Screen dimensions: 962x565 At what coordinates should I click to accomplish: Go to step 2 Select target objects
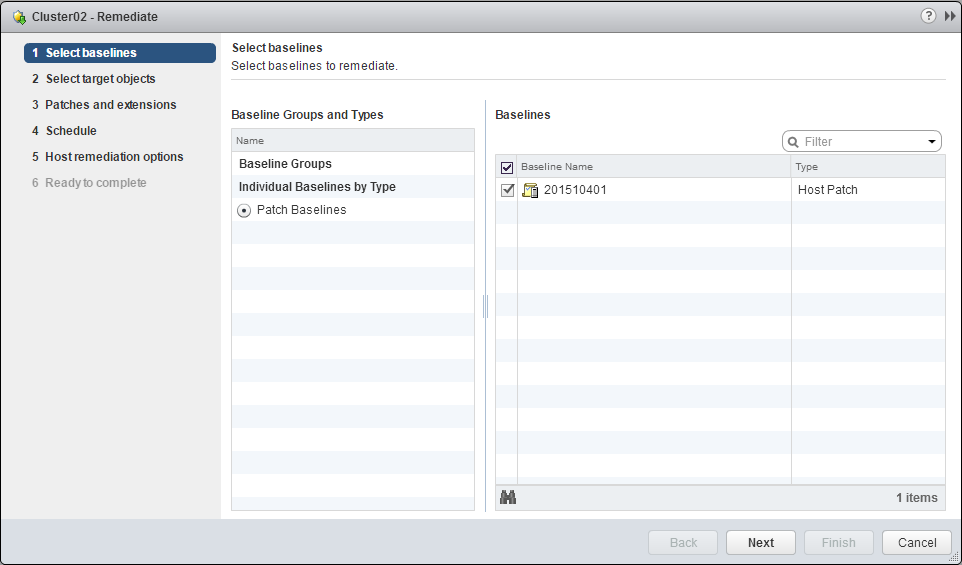(x=100, y=79)
